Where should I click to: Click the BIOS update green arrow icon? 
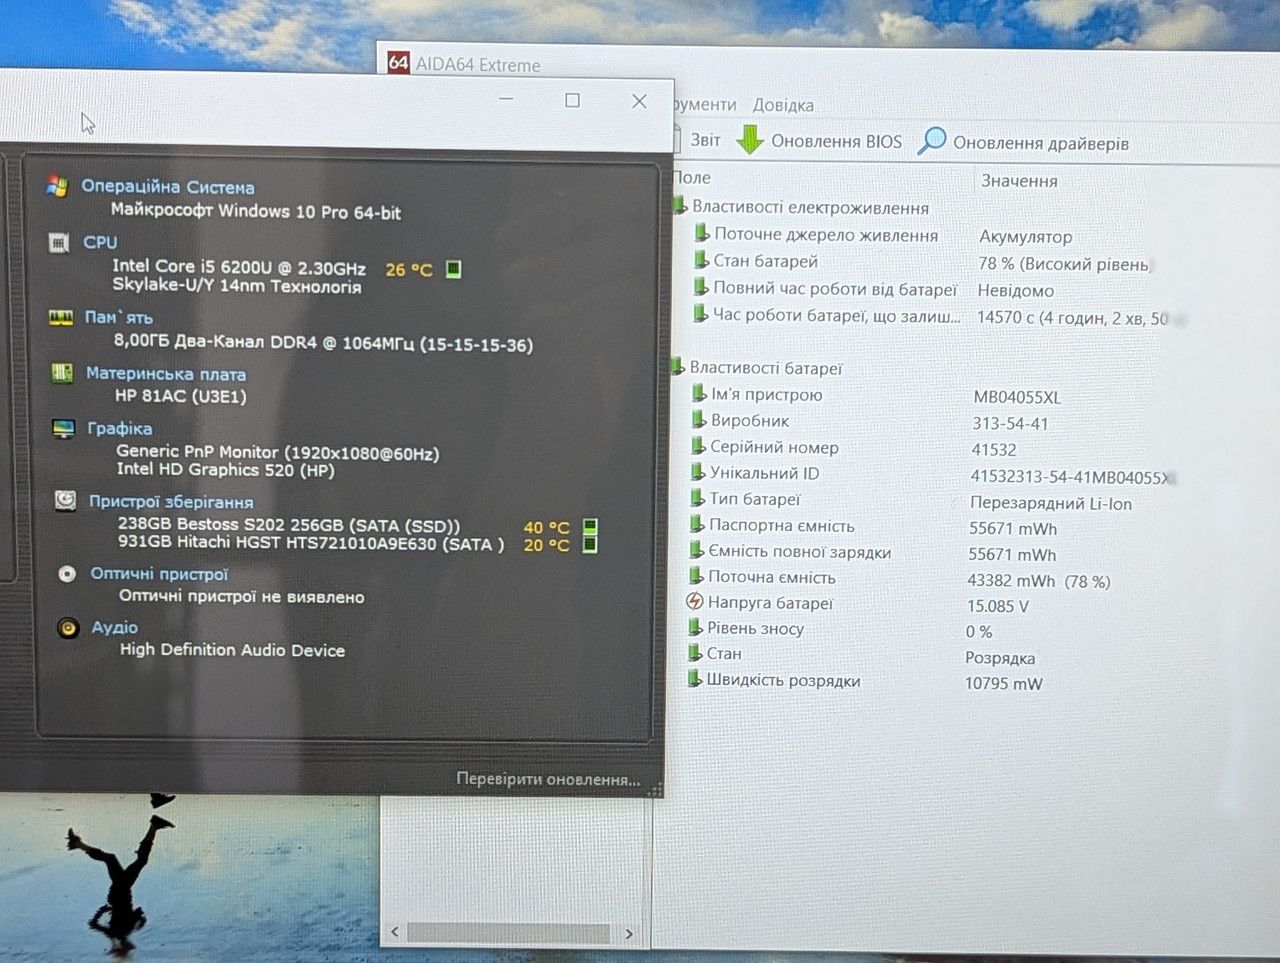coord(750,140)
